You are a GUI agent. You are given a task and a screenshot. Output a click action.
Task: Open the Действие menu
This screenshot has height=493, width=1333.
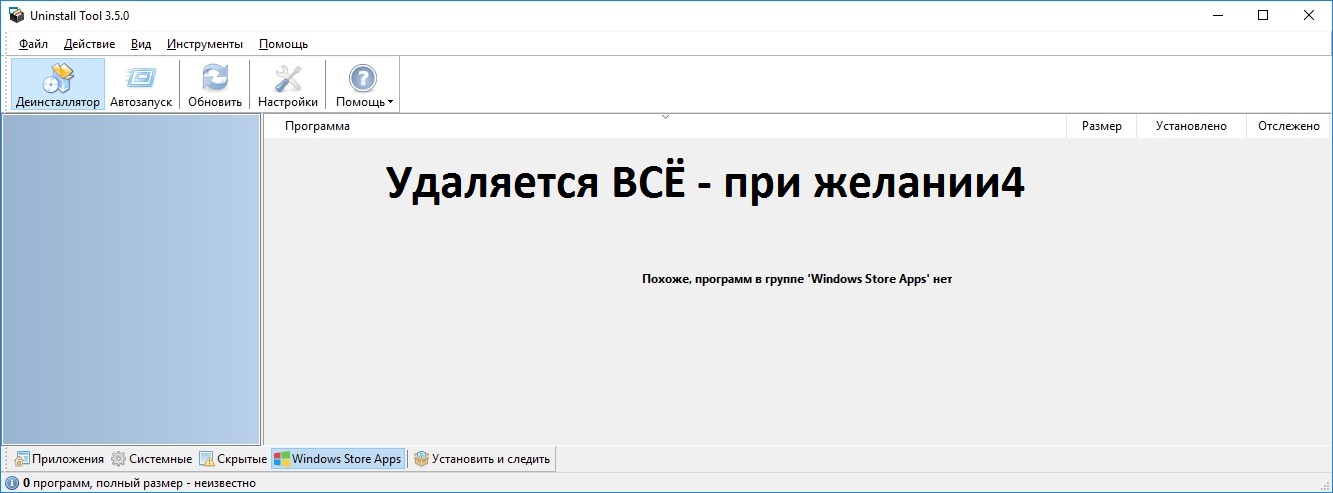point(89,44)
